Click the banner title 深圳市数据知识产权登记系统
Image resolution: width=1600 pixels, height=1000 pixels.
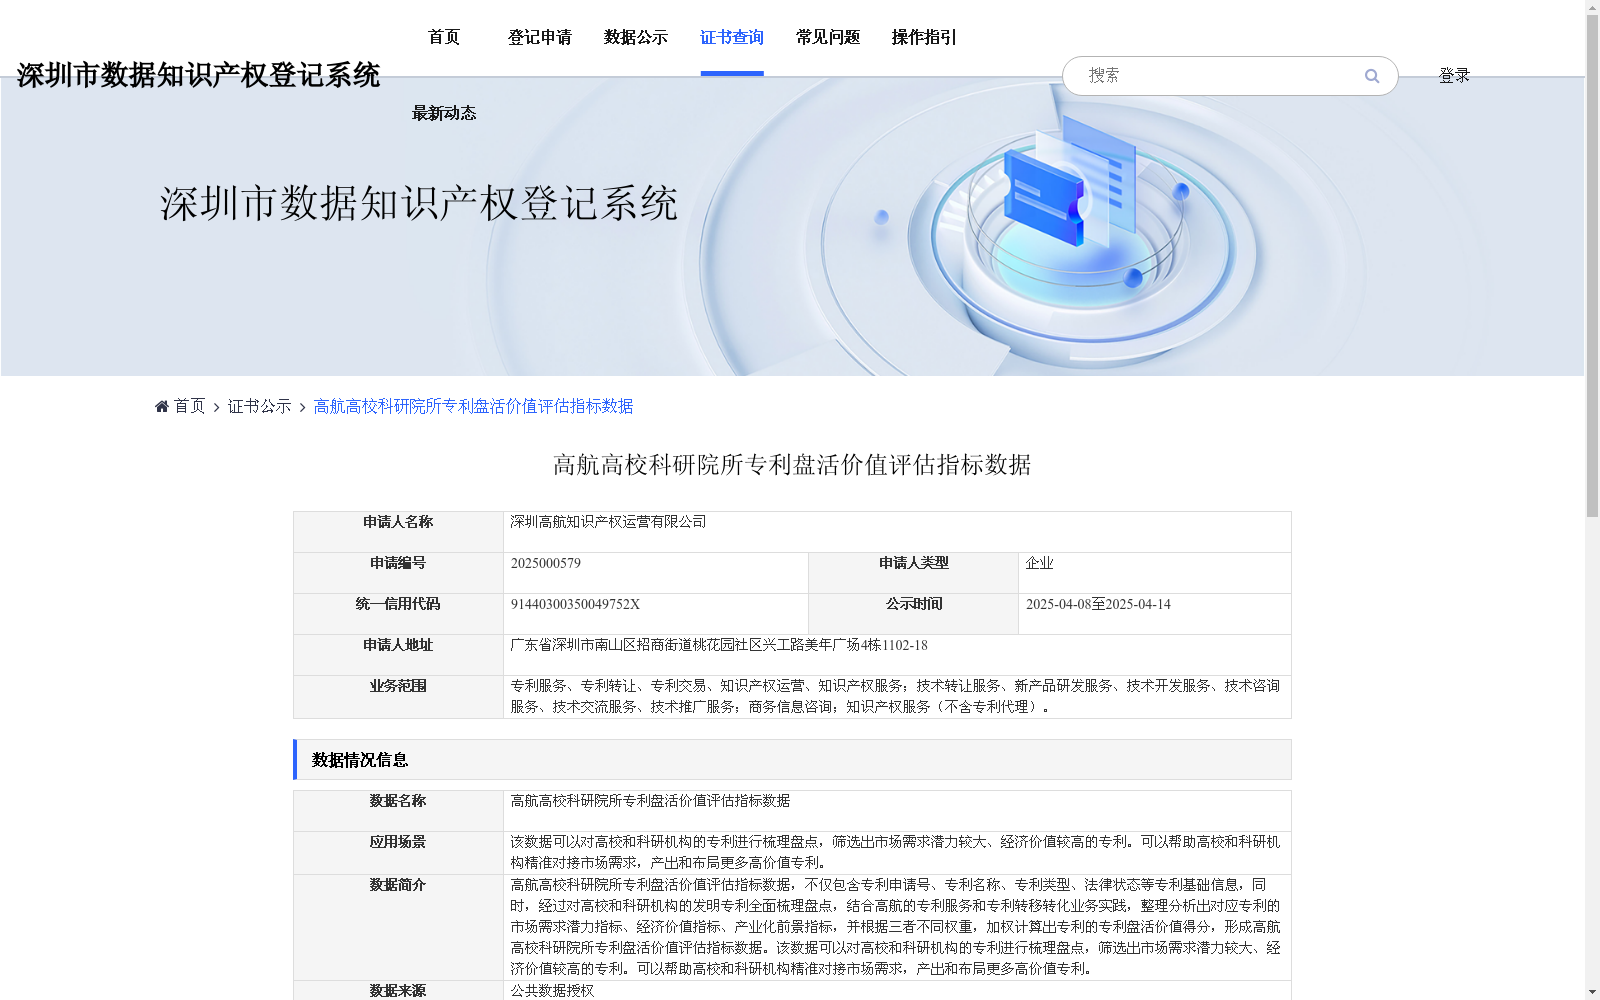click(x=419, y=203)
